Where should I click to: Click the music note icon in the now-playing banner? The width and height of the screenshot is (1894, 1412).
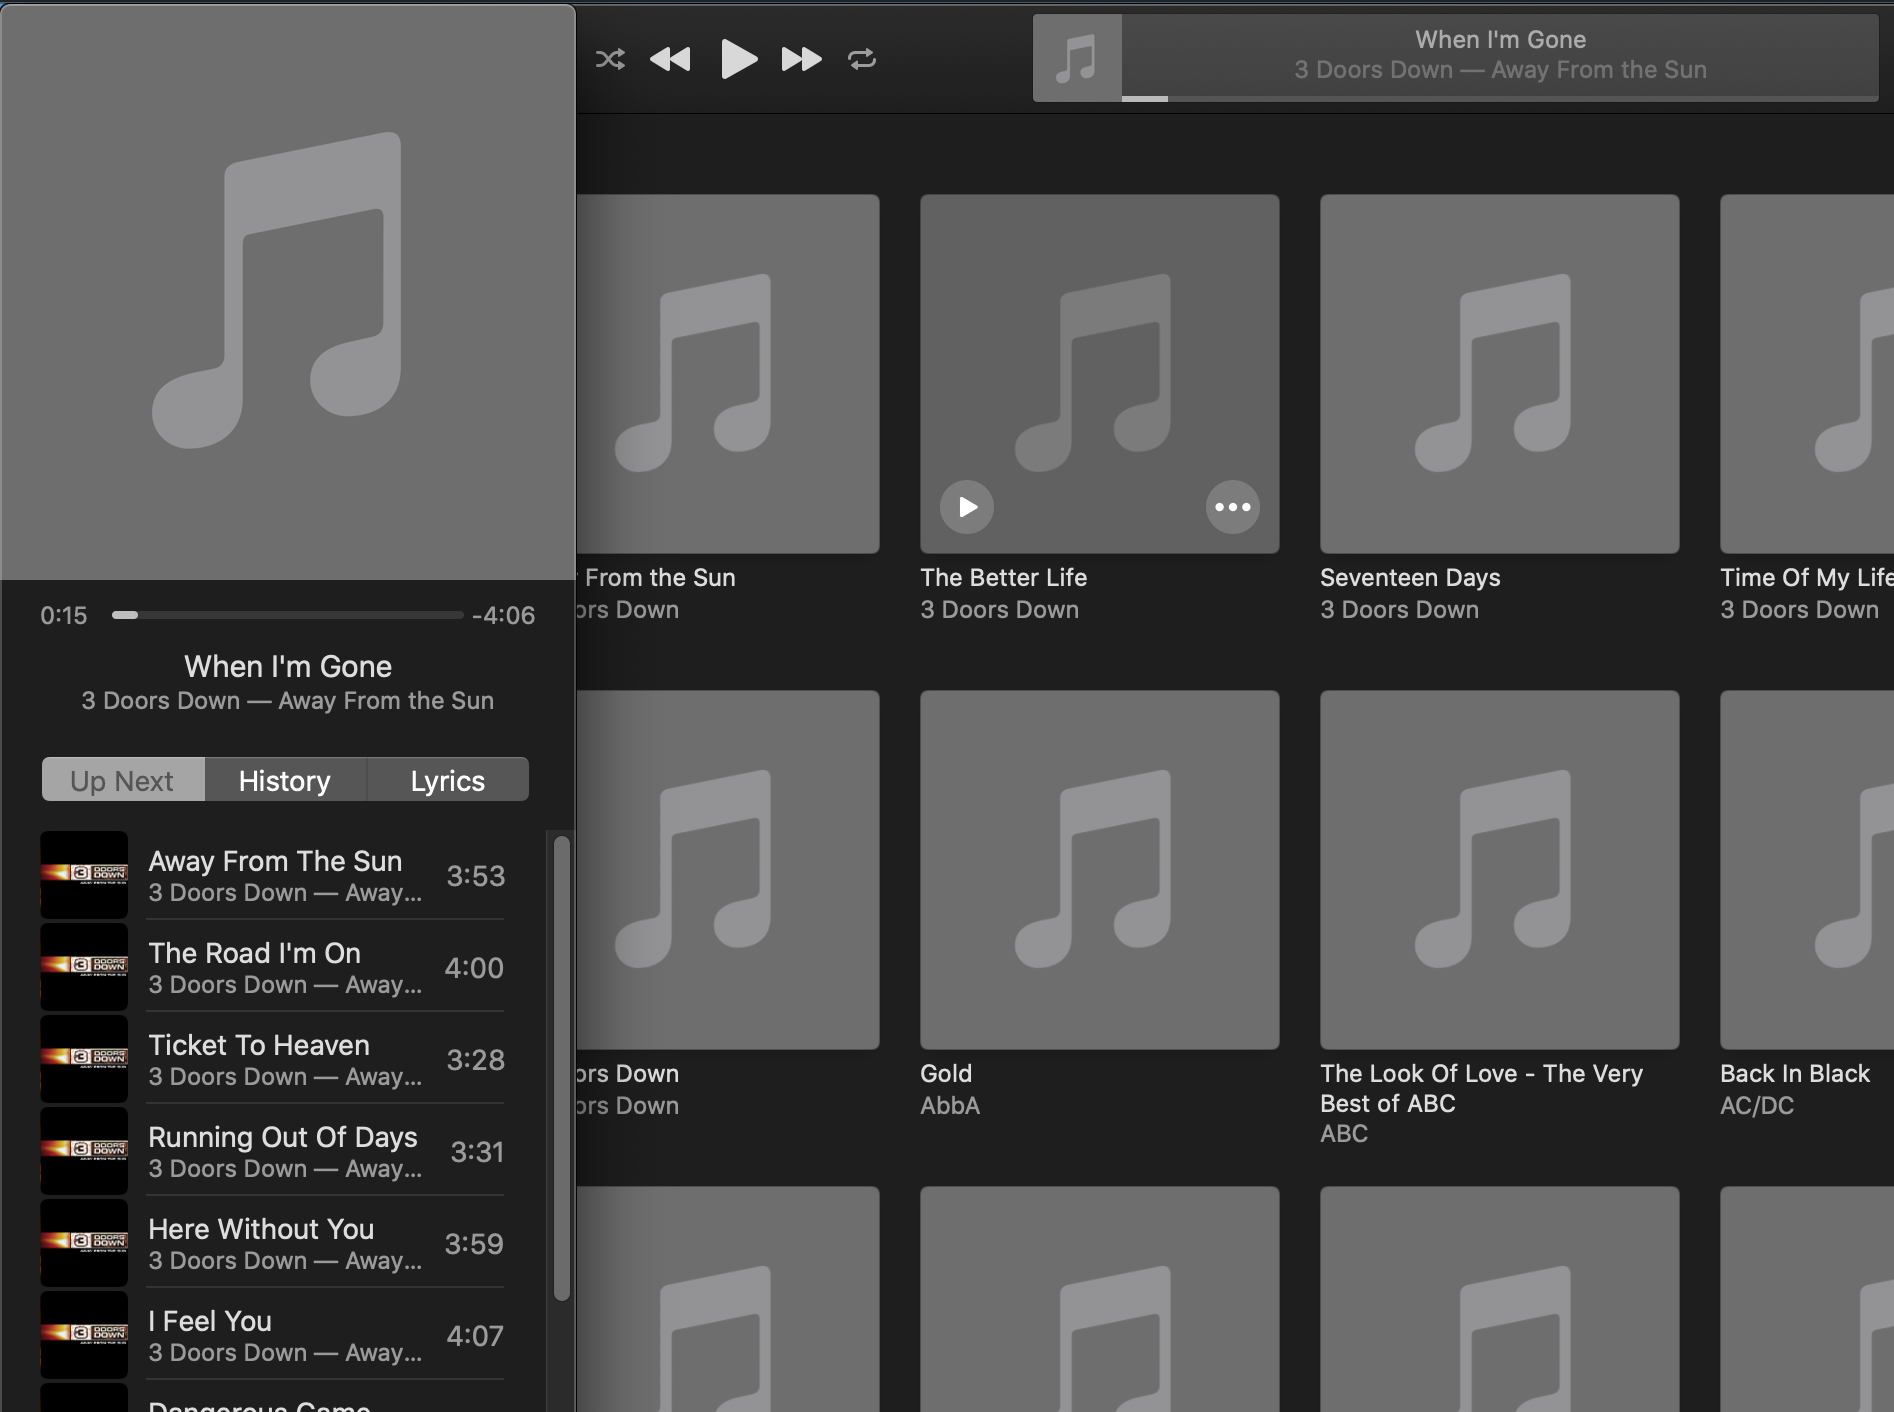coord(1077,58)
